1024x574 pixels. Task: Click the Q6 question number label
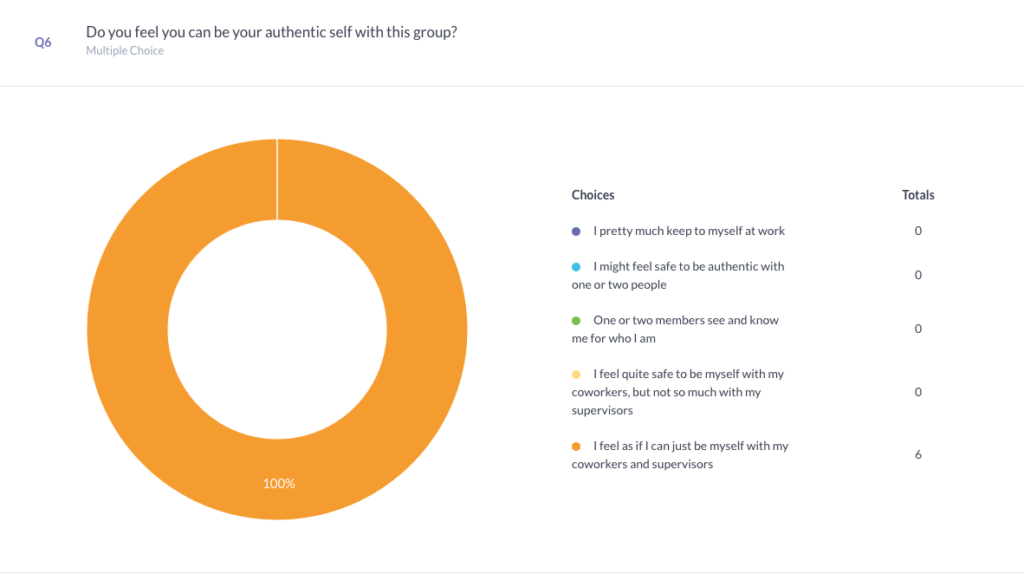tap(43, 42)
